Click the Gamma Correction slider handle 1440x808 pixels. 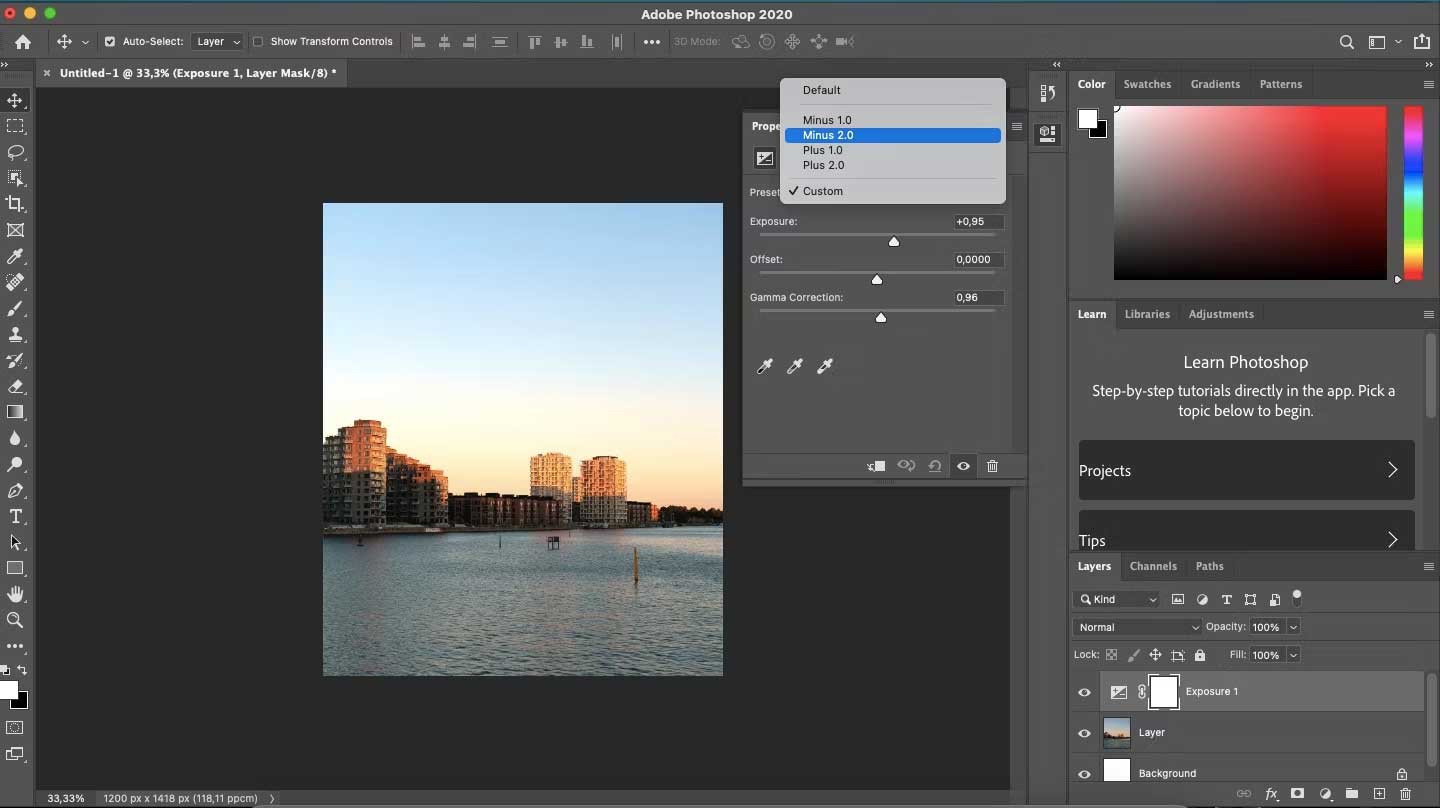tap(881, 317)
